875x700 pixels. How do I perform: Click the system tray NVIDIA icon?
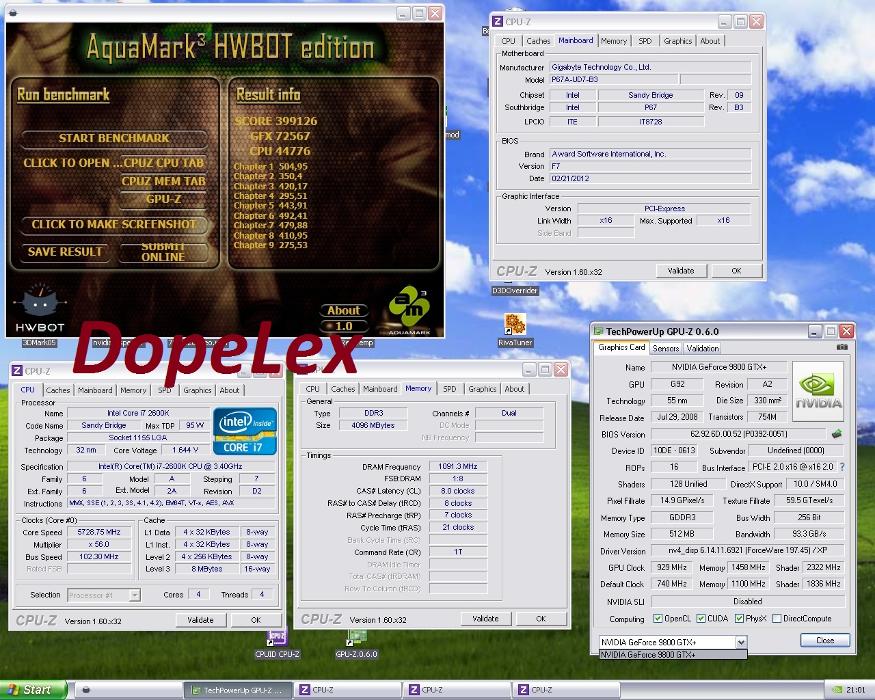(x=838, y=690)
